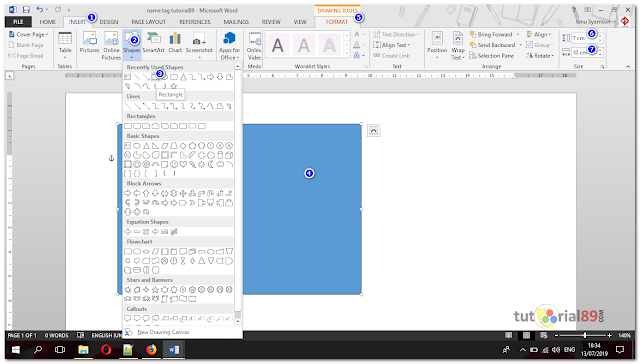
Task: Select the sun shape in Basic Shapes
Action: coord(201,164)
